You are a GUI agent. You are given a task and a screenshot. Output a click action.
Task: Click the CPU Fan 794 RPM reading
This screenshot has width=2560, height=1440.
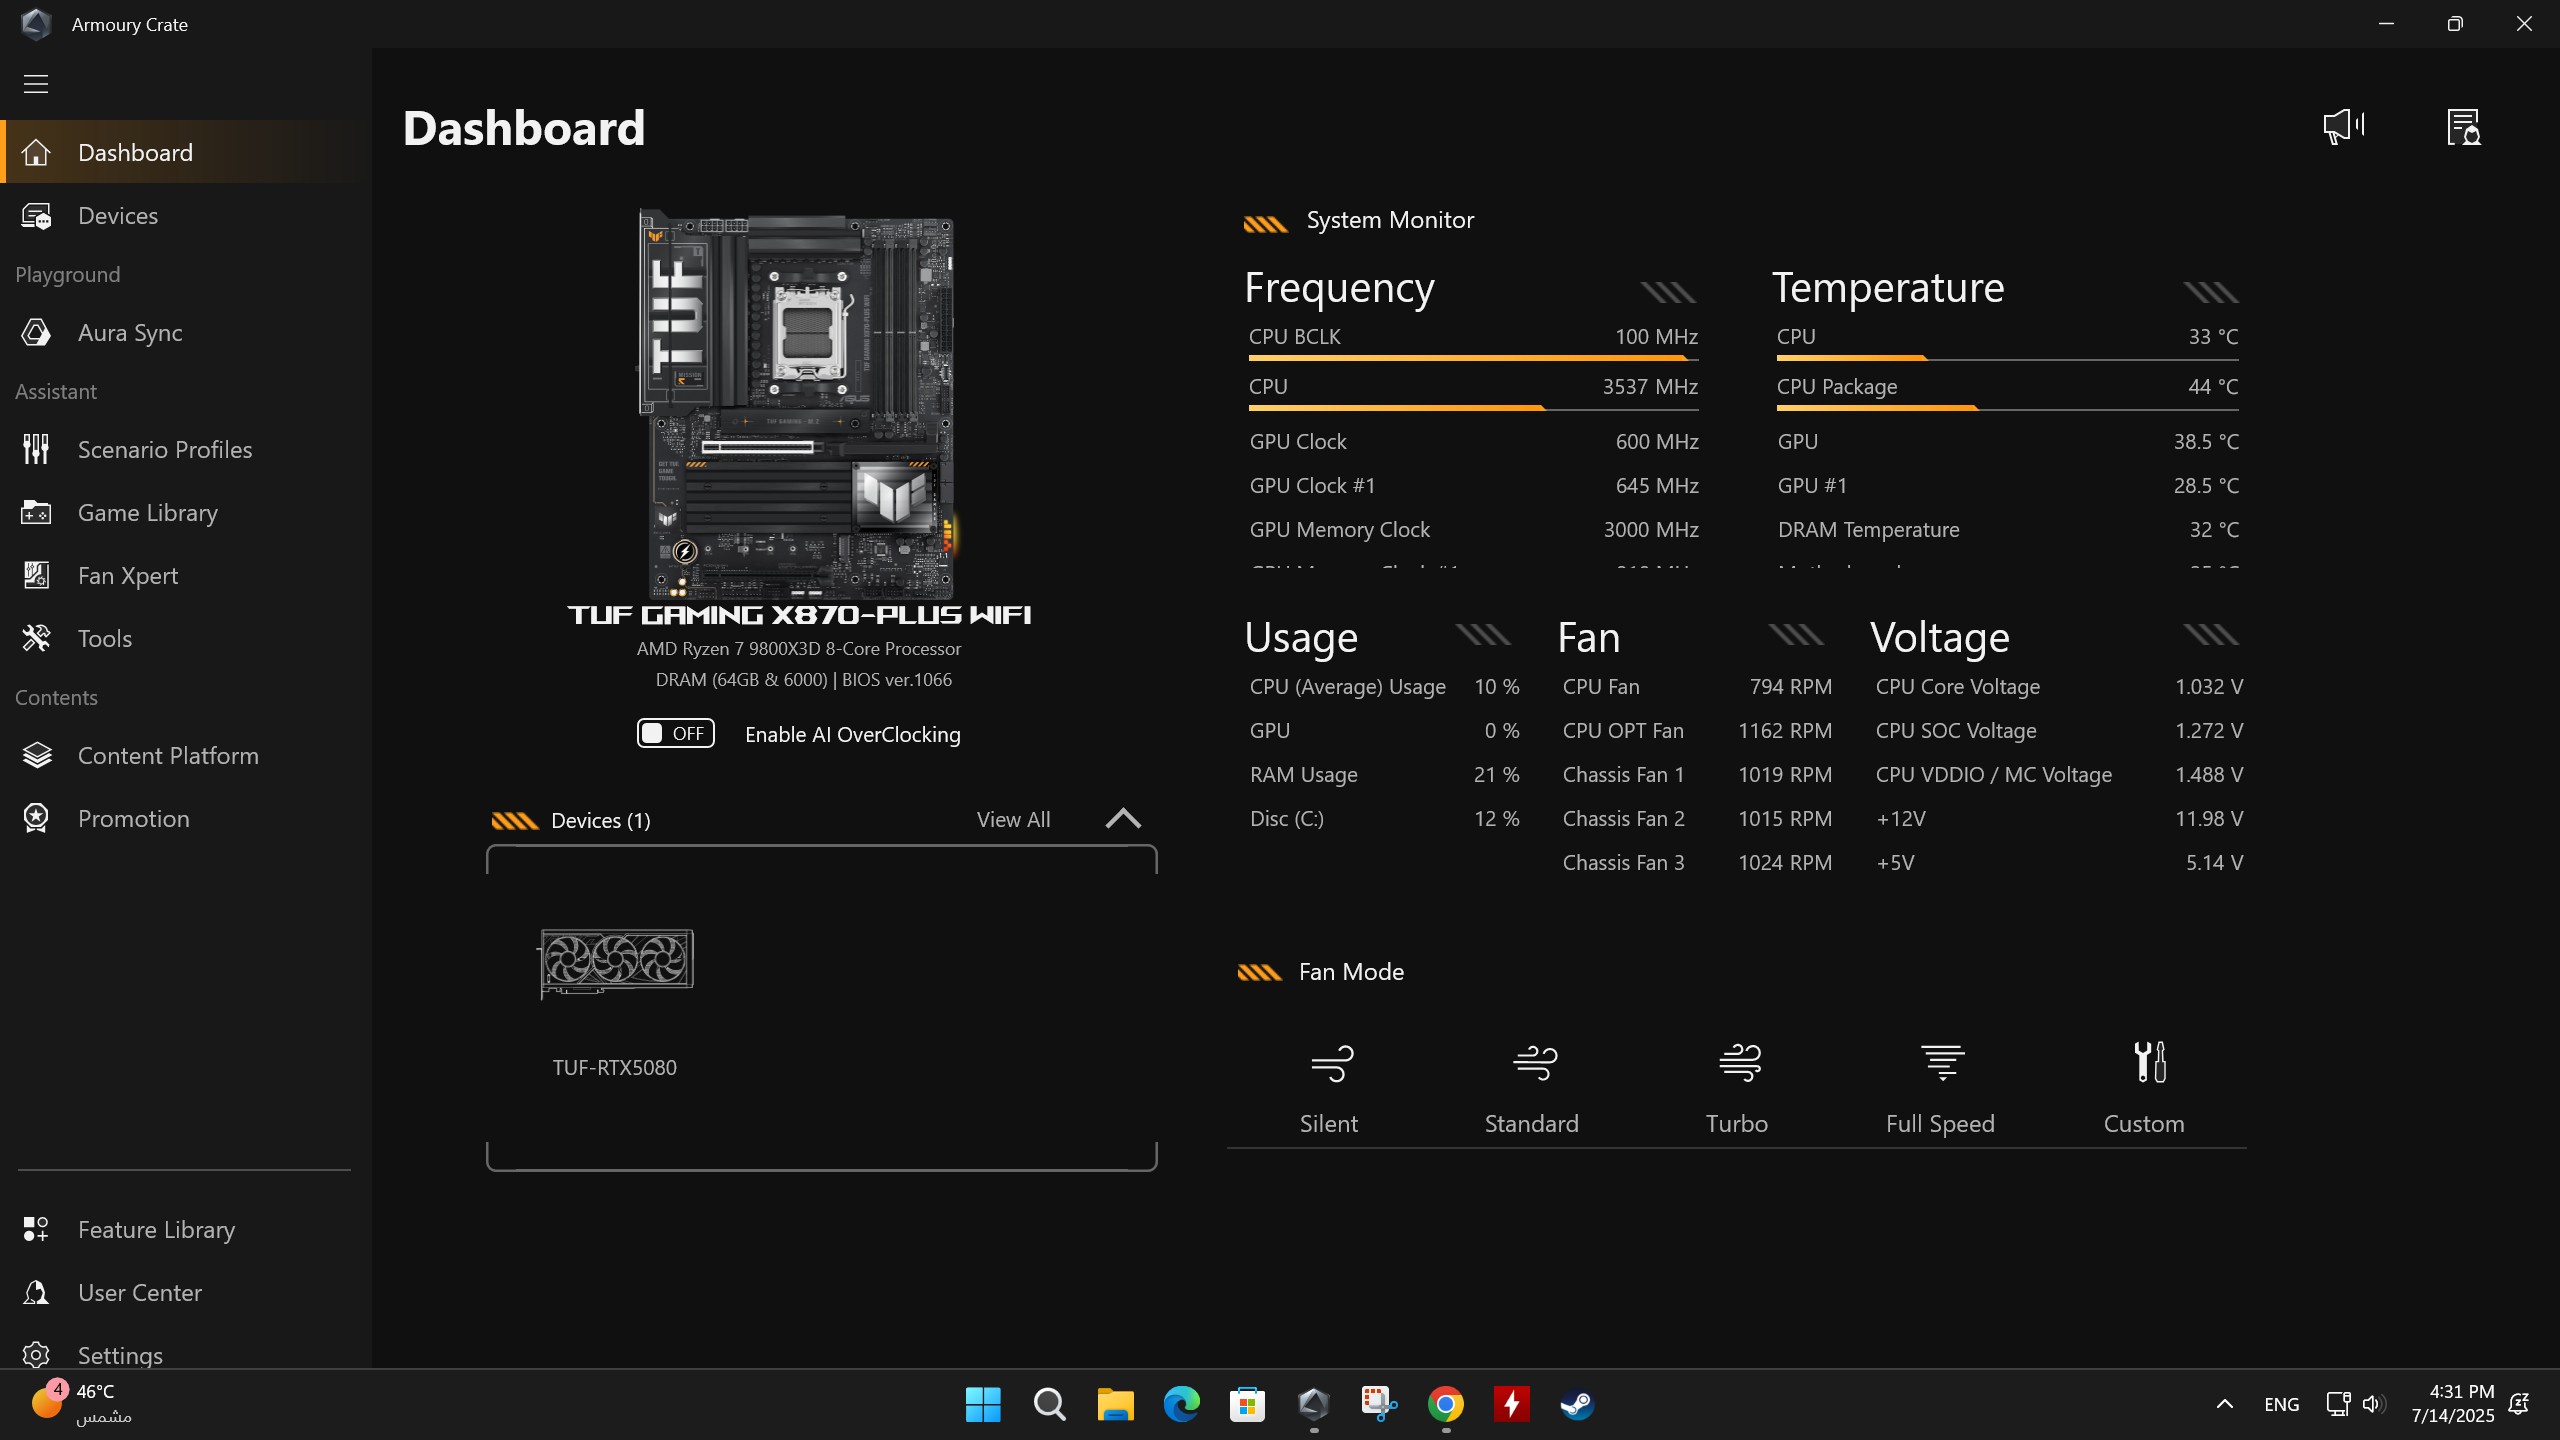[1791, 687]
